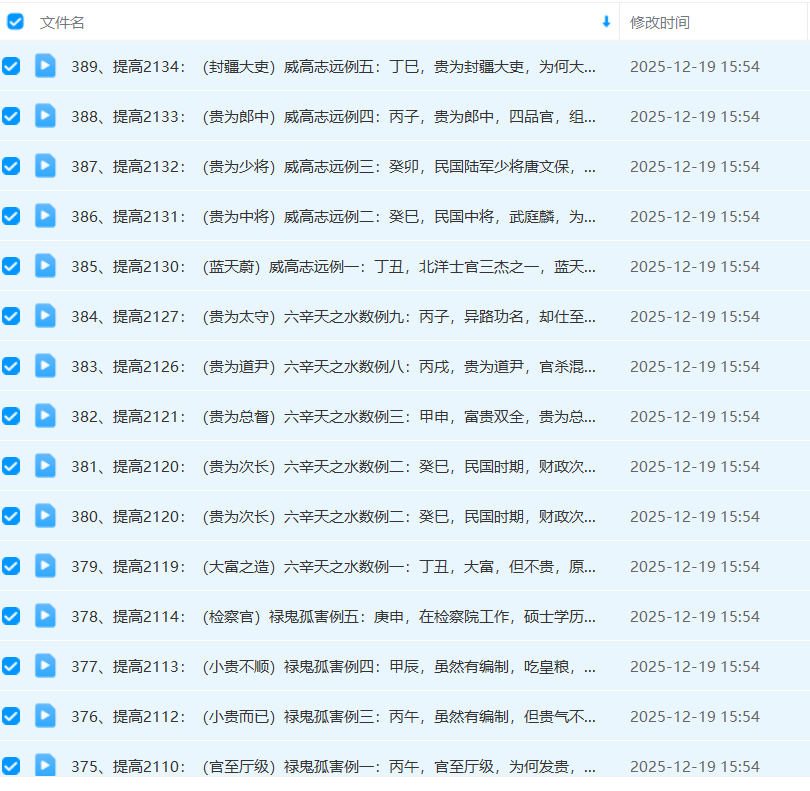Click the video file icon of 386 贵为中将

45,216
